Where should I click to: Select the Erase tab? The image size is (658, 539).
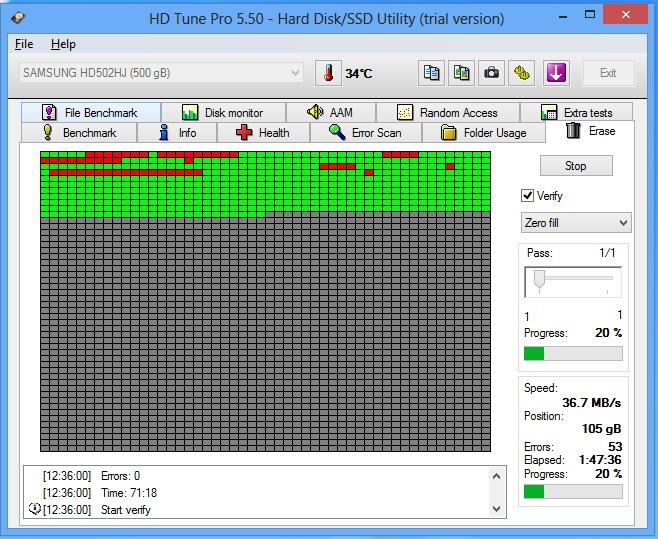point(590,131)
